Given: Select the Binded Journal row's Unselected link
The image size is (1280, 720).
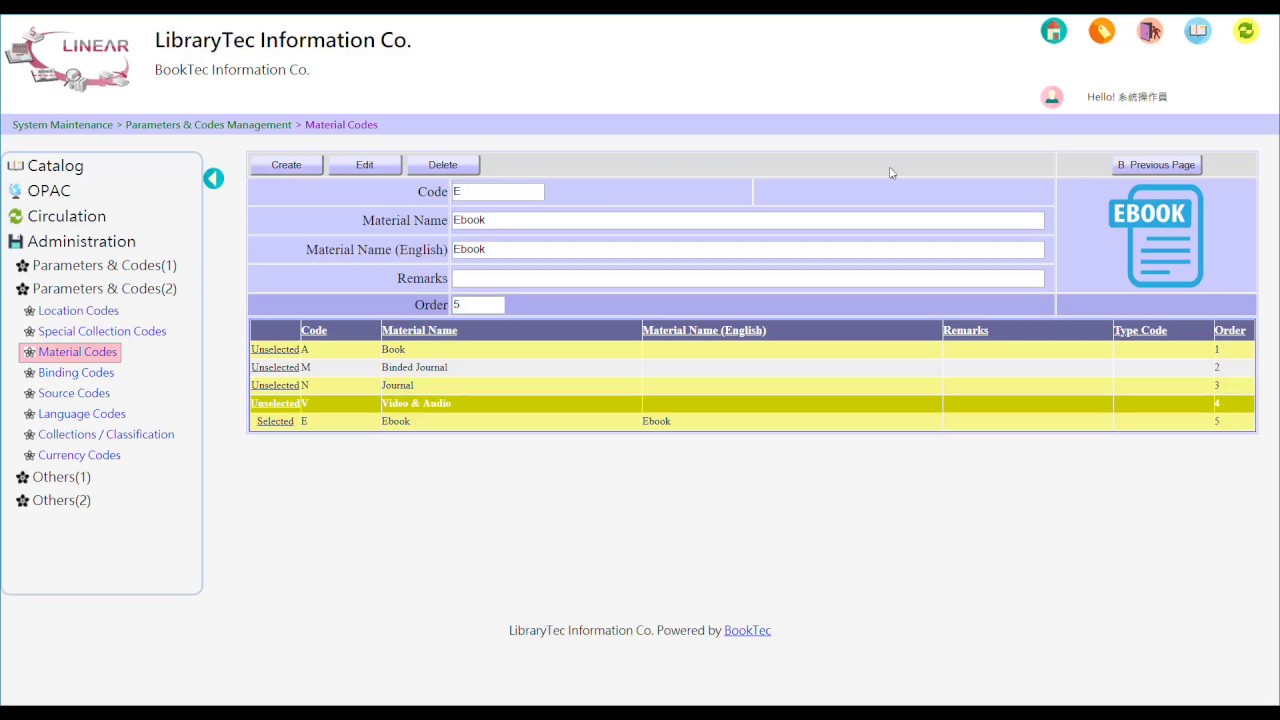Looking at the screenshot, I should pyautogui.click(x=275, y=368).
